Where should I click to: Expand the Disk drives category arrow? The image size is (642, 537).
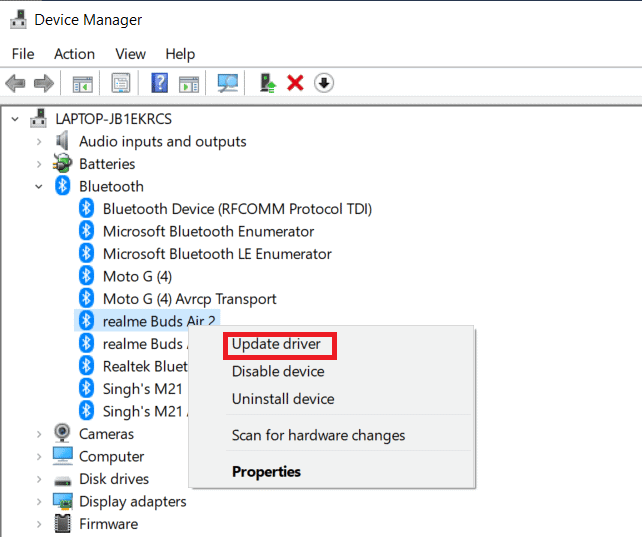pos(39,479)
